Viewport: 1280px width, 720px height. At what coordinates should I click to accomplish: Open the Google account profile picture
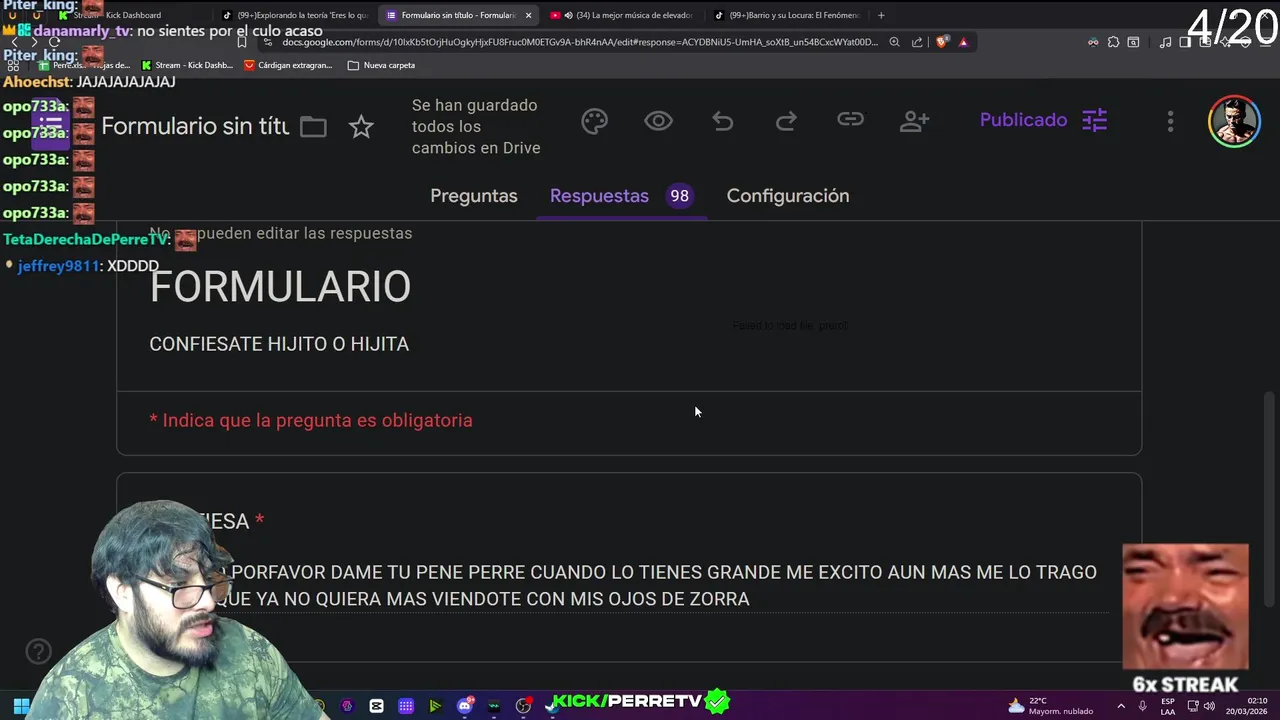coord(1234,122)
